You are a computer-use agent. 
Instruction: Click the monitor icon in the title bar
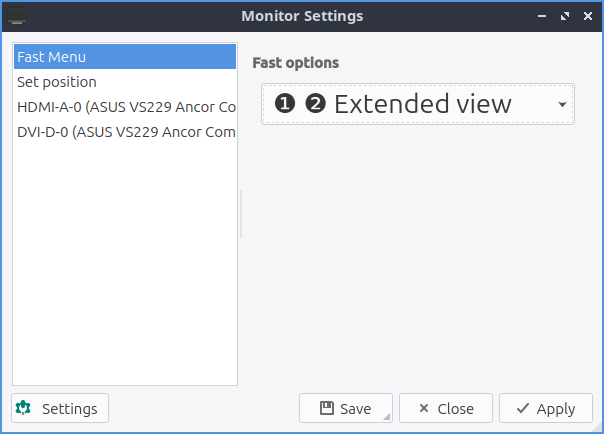(17, 16)
